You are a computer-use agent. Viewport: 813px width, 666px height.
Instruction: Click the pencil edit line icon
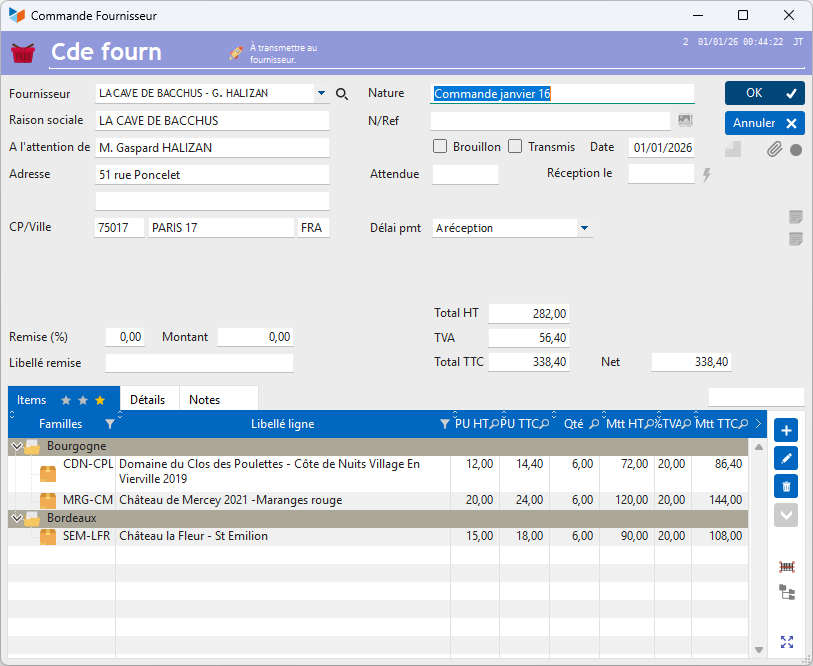coord(786,458)
